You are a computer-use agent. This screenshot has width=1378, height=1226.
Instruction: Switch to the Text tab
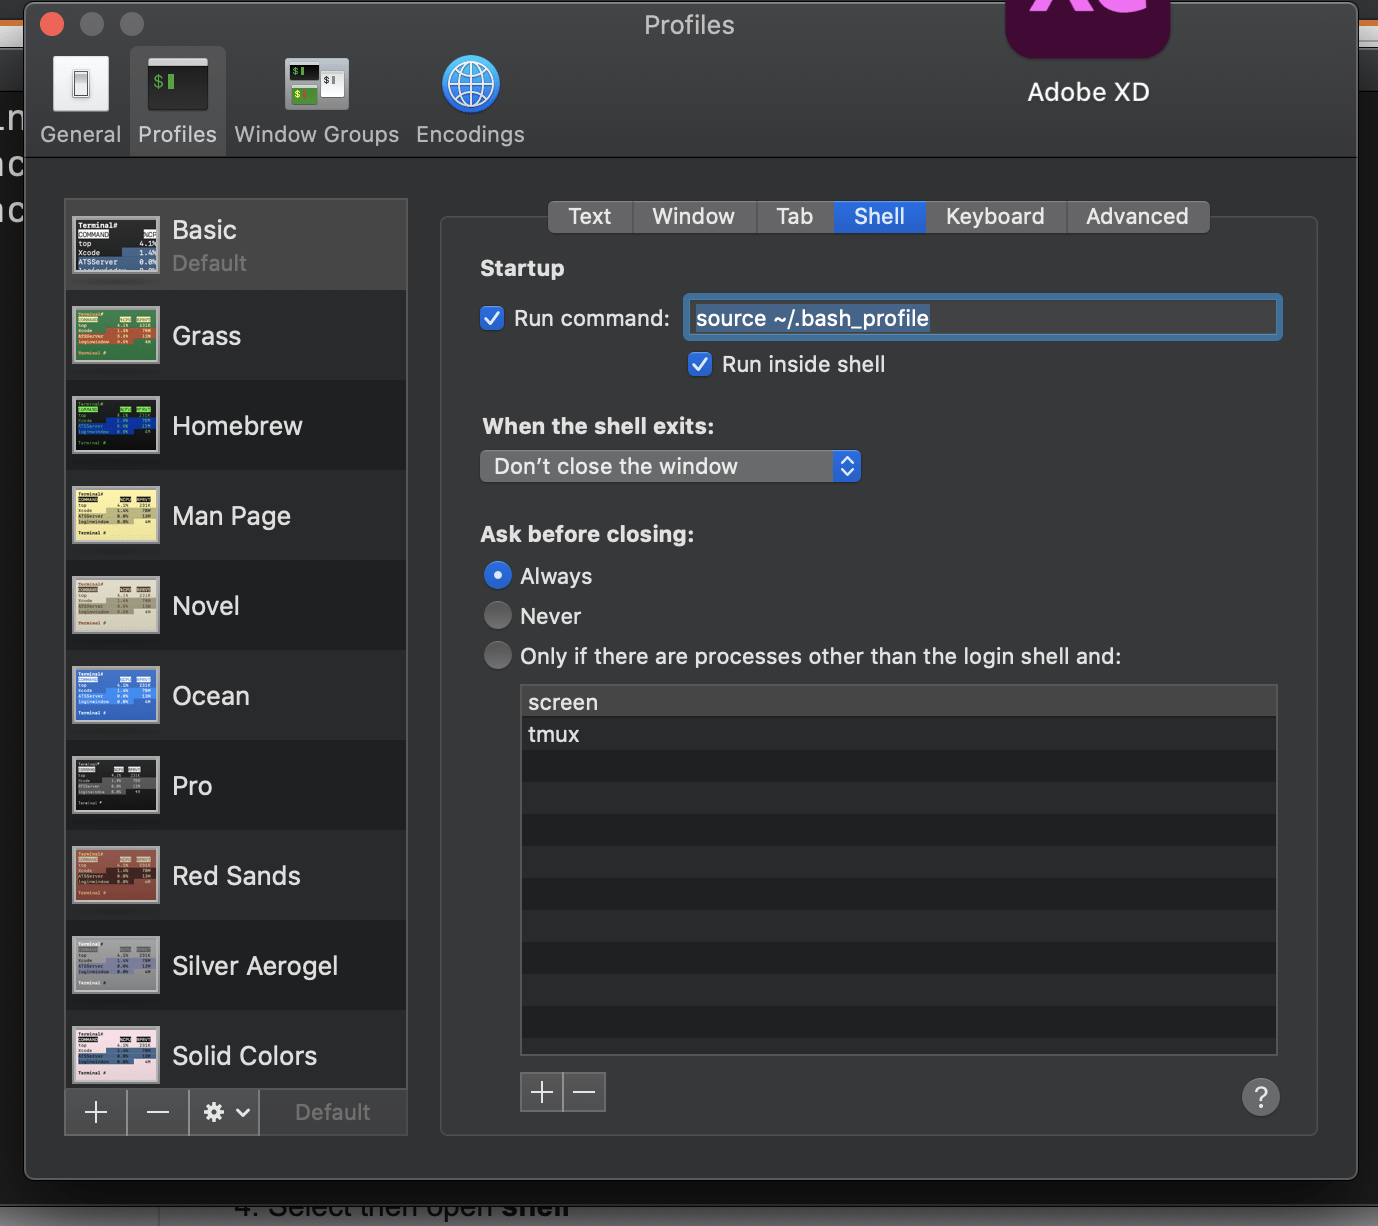pyautogui.click(x=590, y=216)
